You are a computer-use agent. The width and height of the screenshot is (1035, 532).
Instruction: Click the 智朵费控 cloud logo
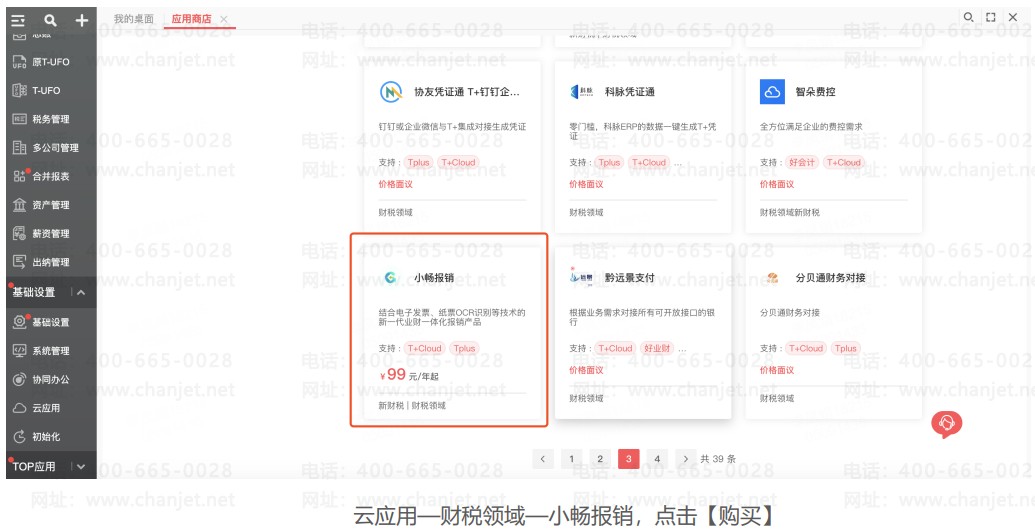(772, 92)
